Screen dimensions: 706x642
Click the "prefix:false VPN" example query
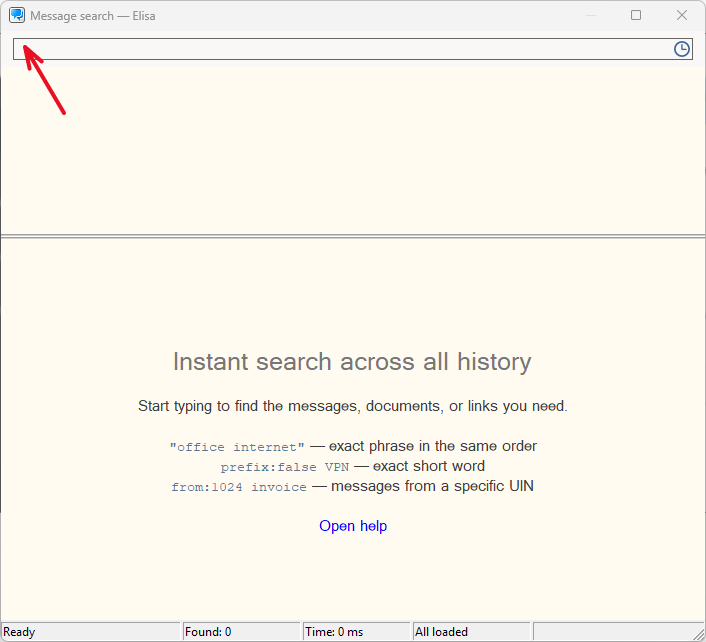click(x=285, y=467)
